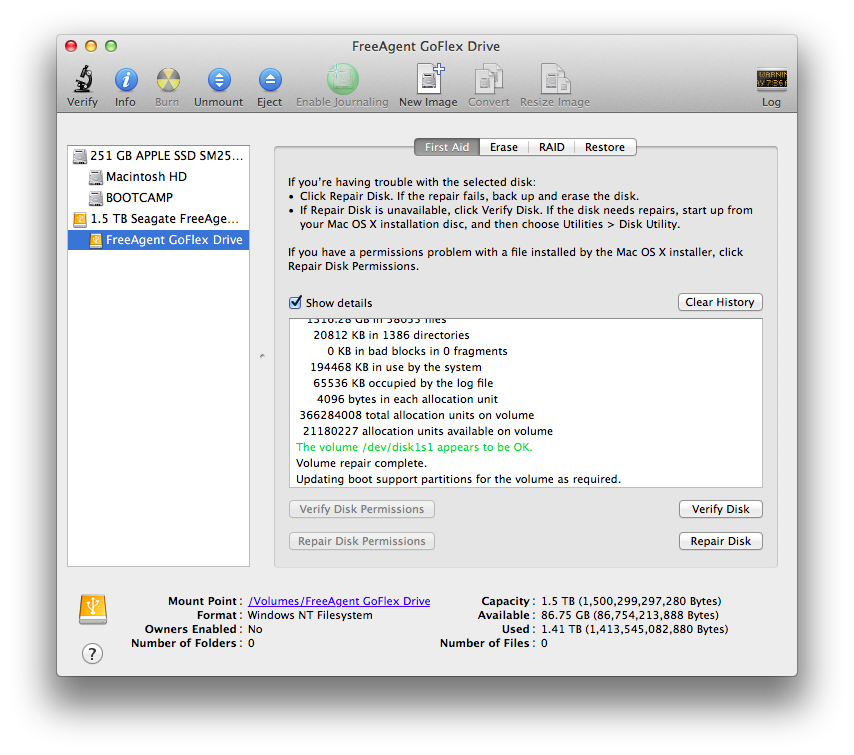The image size is (854, 755).
Task: Click the Verify Disk Permissions button
Action: click(362, 509)
